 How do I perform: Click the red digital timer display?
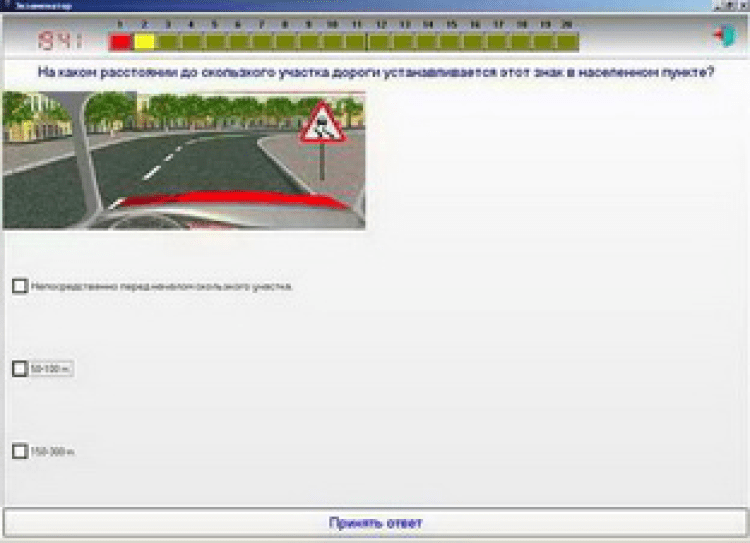[x=60, y=42]
